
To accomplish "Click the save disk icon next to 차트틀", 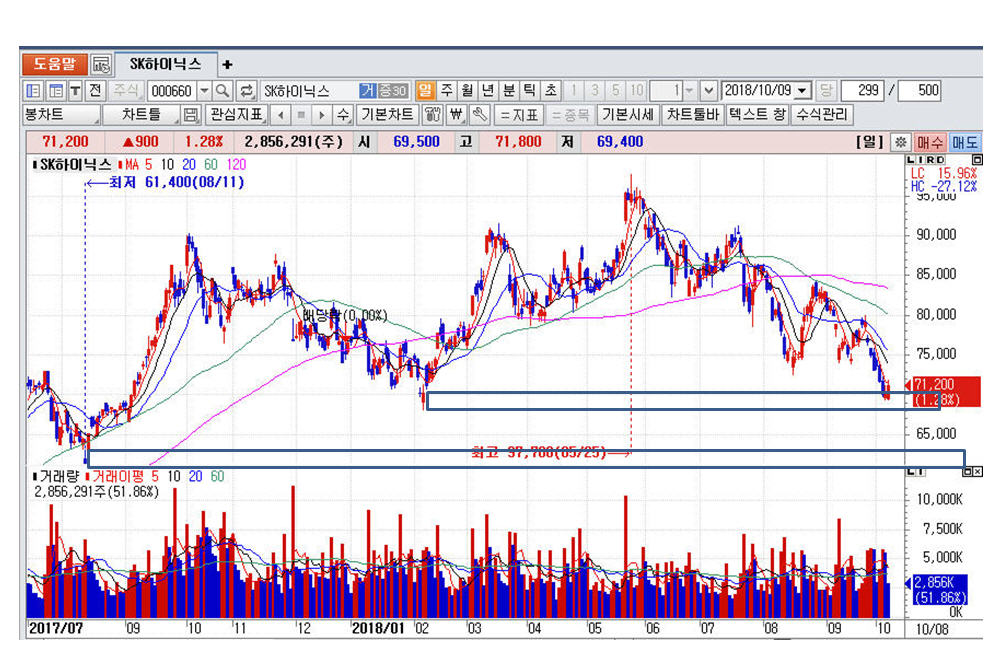I will (x=191, y=114).
